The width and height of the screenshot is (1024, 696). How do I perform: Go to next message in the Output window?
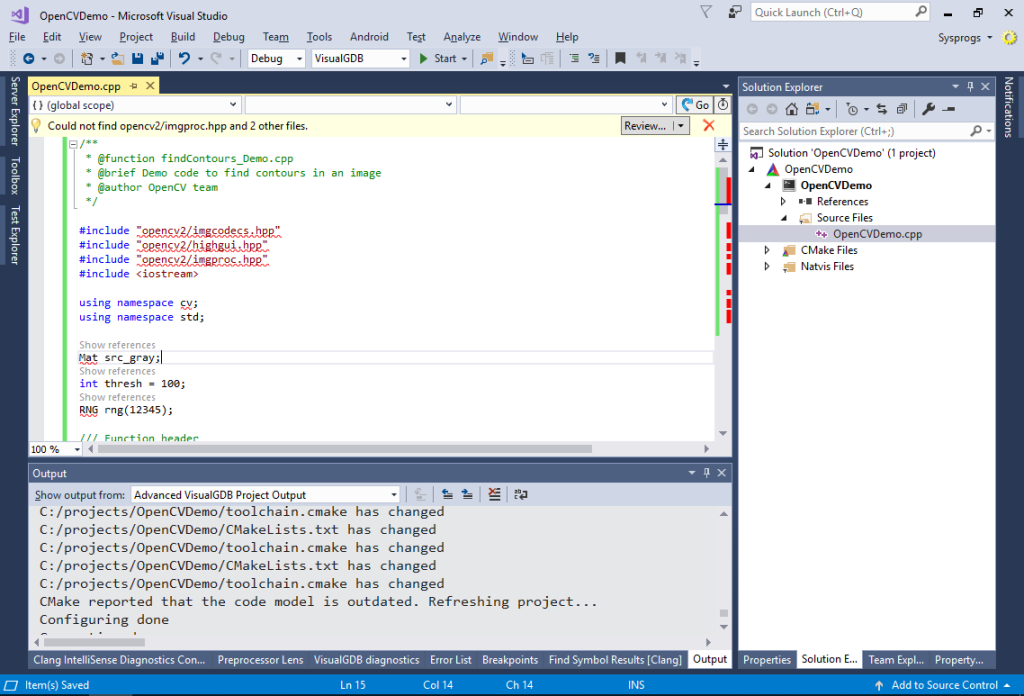pos(466,493)
